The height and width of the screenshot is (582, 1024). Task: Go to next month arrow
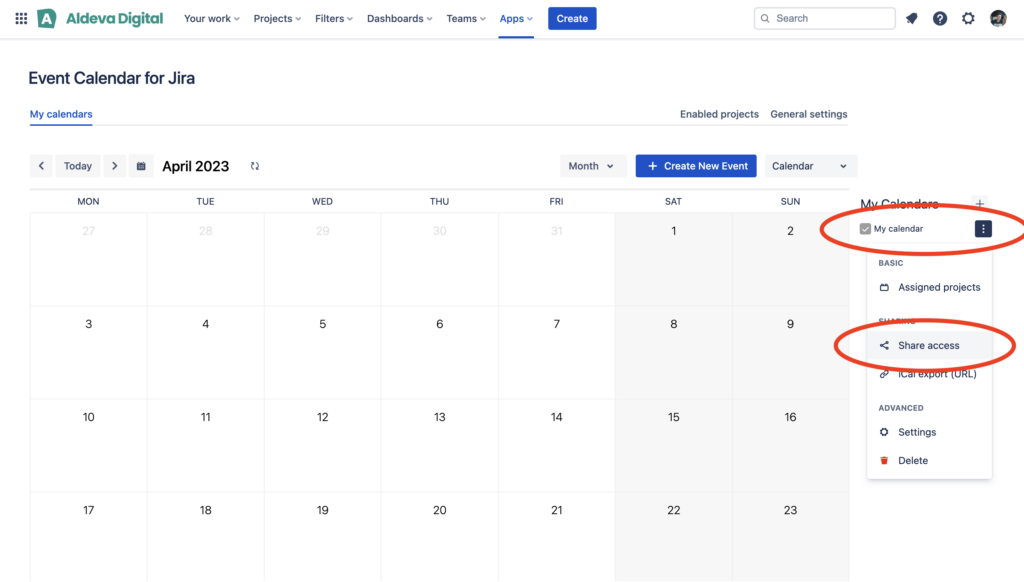(x=114, y=166)
